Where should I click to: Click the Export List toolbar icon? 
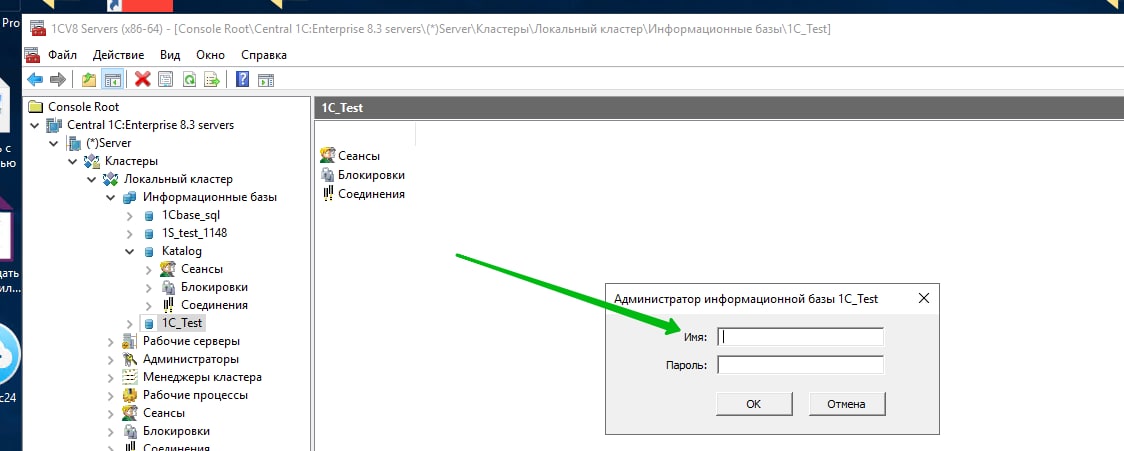[212, 79]
